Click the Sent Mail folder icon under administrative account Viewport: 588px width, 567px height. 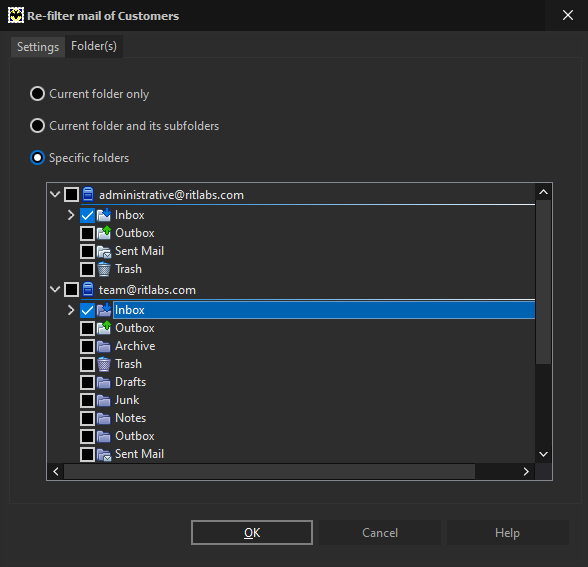104,251
